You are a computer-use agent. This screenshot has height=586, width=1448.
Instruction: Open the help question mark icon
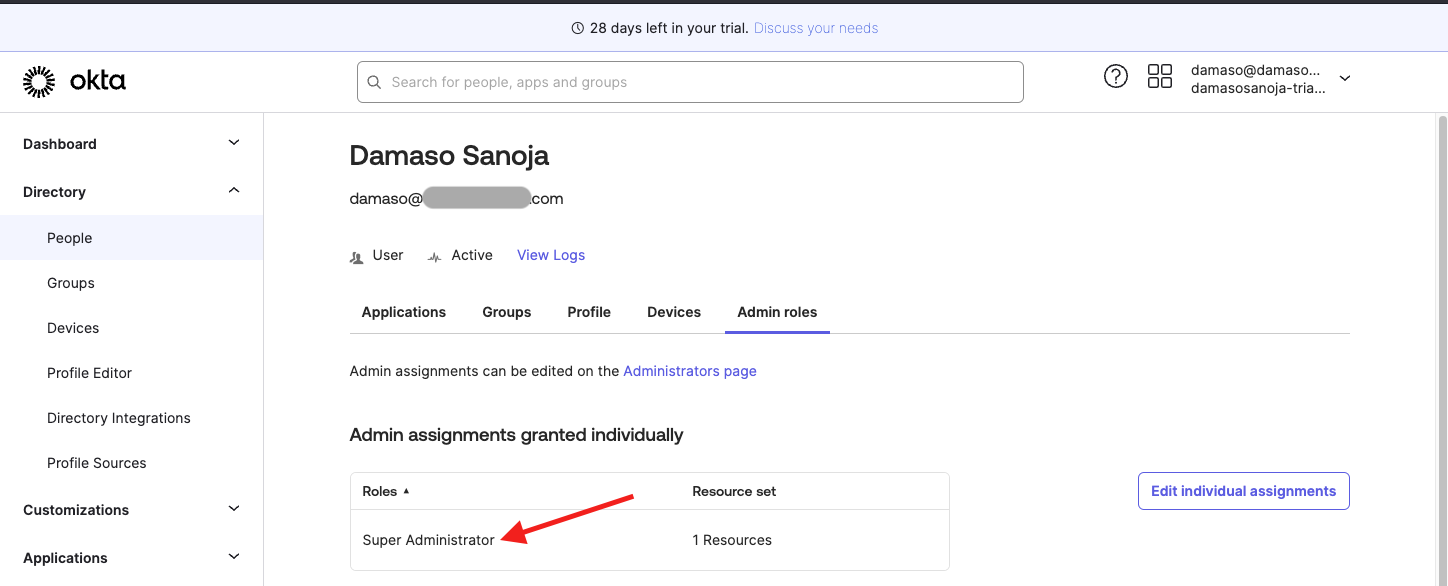(1116, 76)
